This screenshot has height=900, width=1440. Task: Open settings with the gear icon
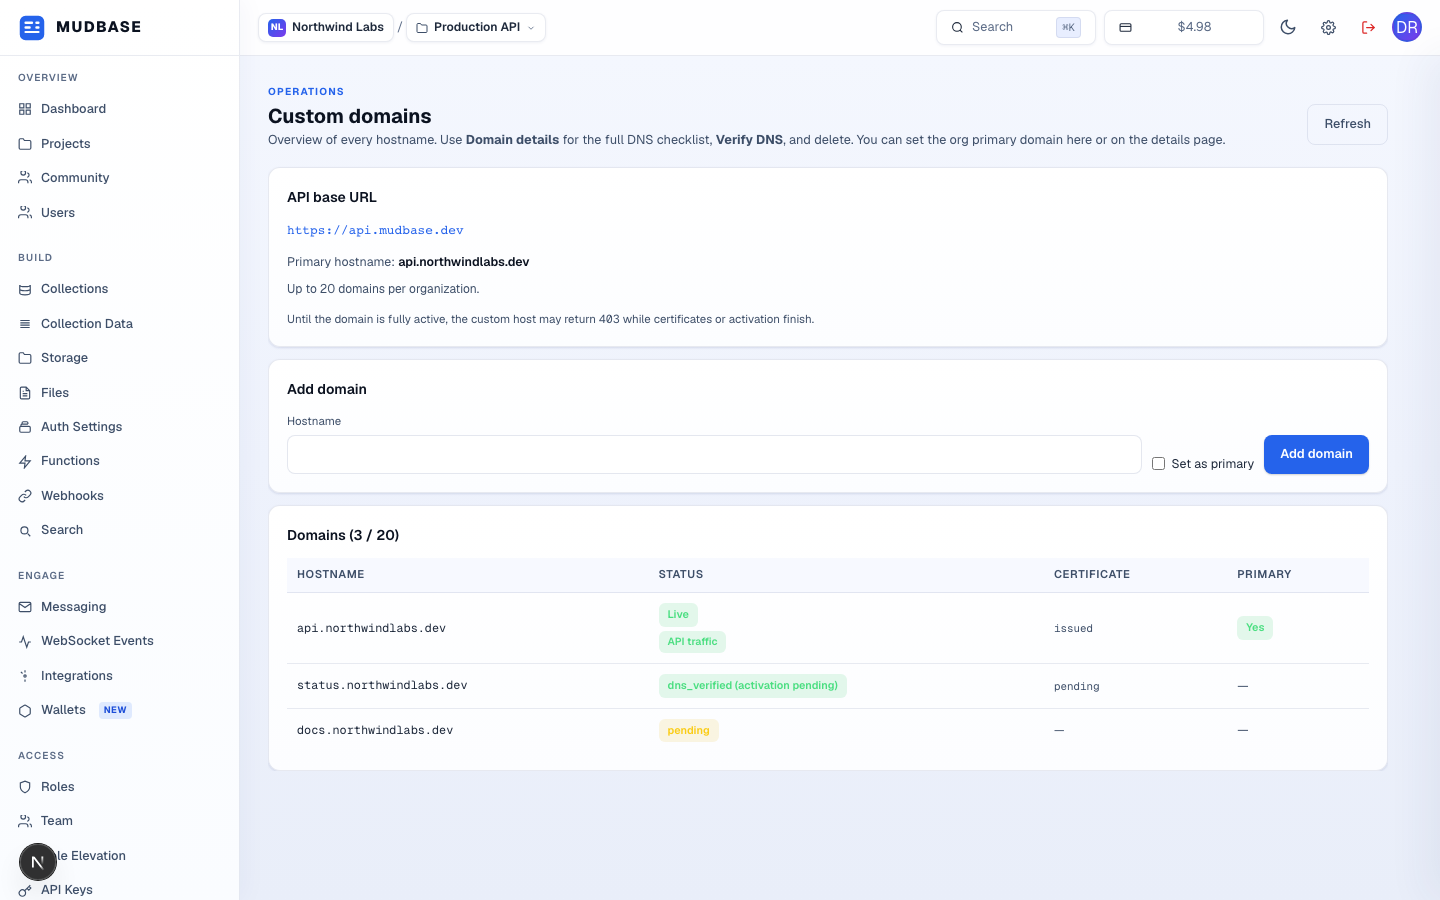click(1328, 27)
